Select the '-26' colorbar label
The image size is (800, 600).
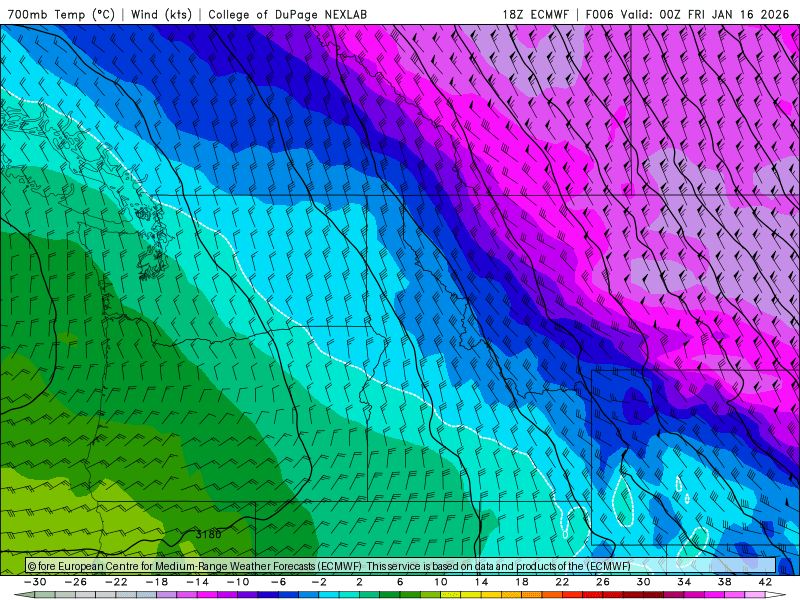click(x=76, y=582)
